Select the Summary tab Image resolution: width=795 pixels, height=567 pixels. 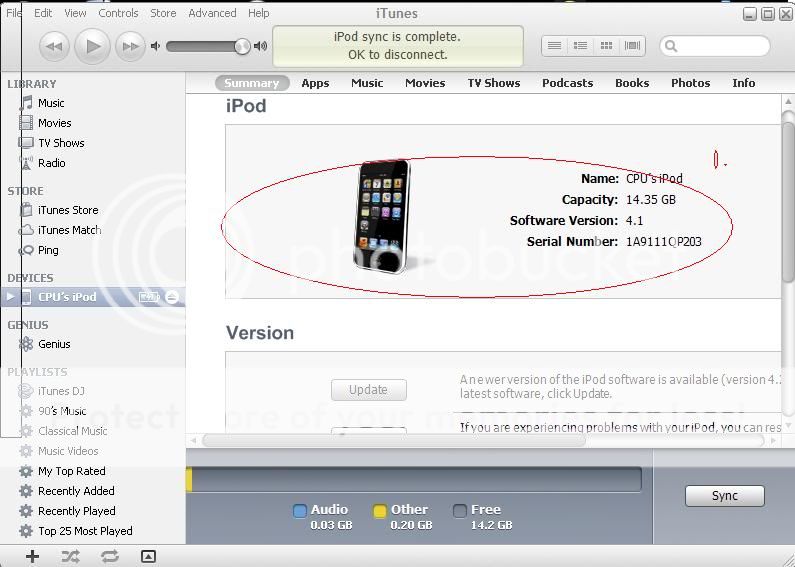pyautogui.click(x=252, y=83)
